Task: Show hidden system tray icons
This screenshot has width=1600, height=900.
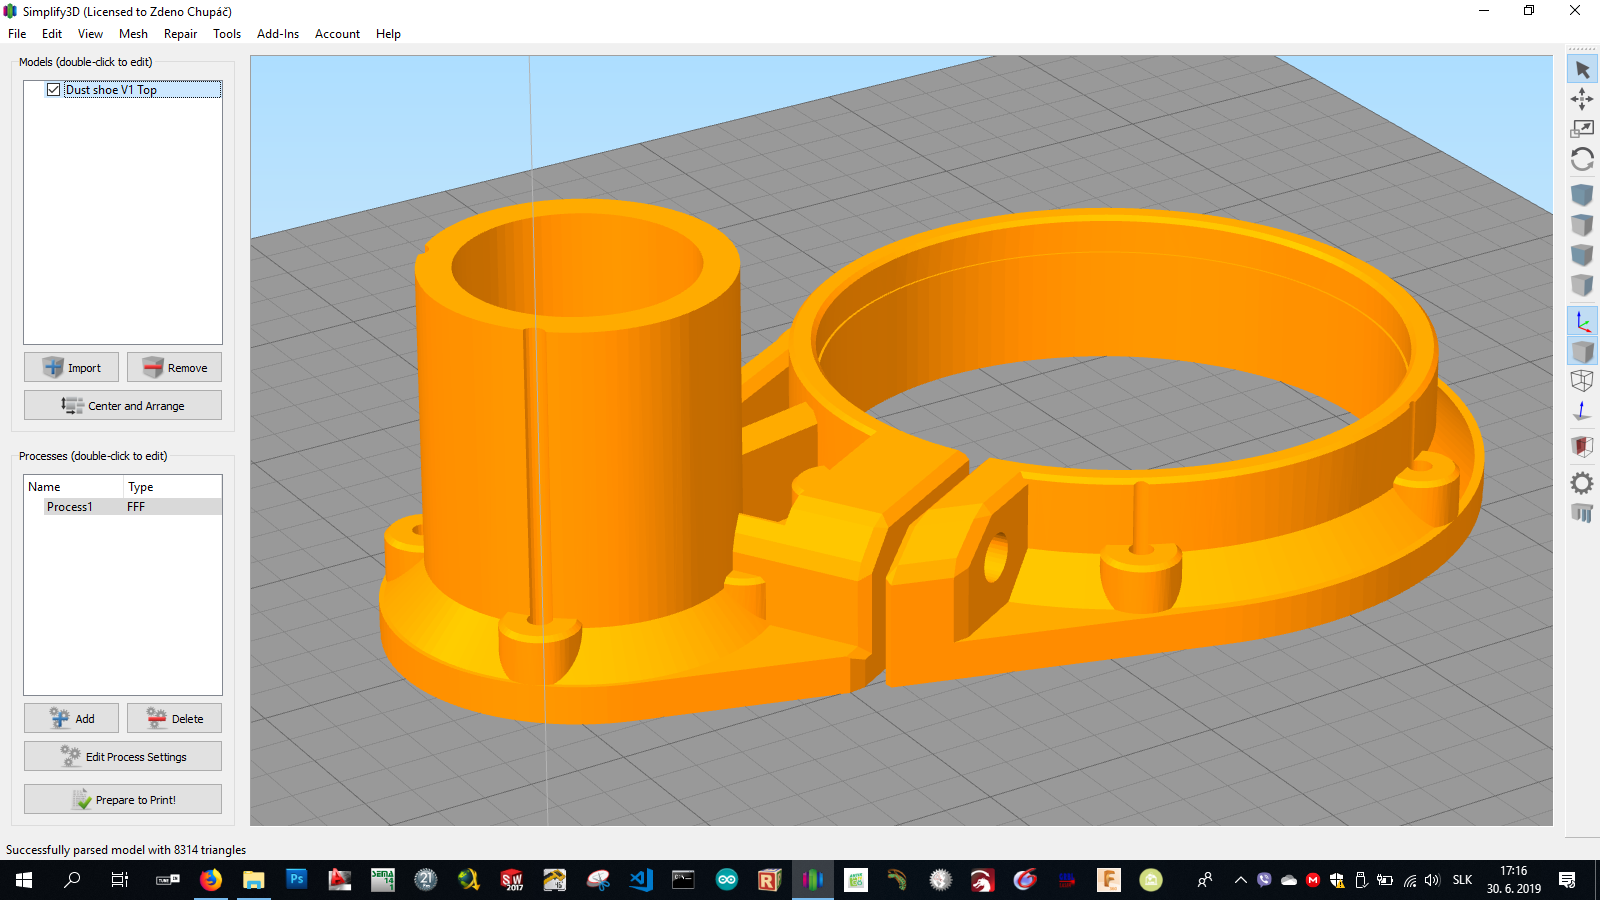Action: pos(1240,880)
